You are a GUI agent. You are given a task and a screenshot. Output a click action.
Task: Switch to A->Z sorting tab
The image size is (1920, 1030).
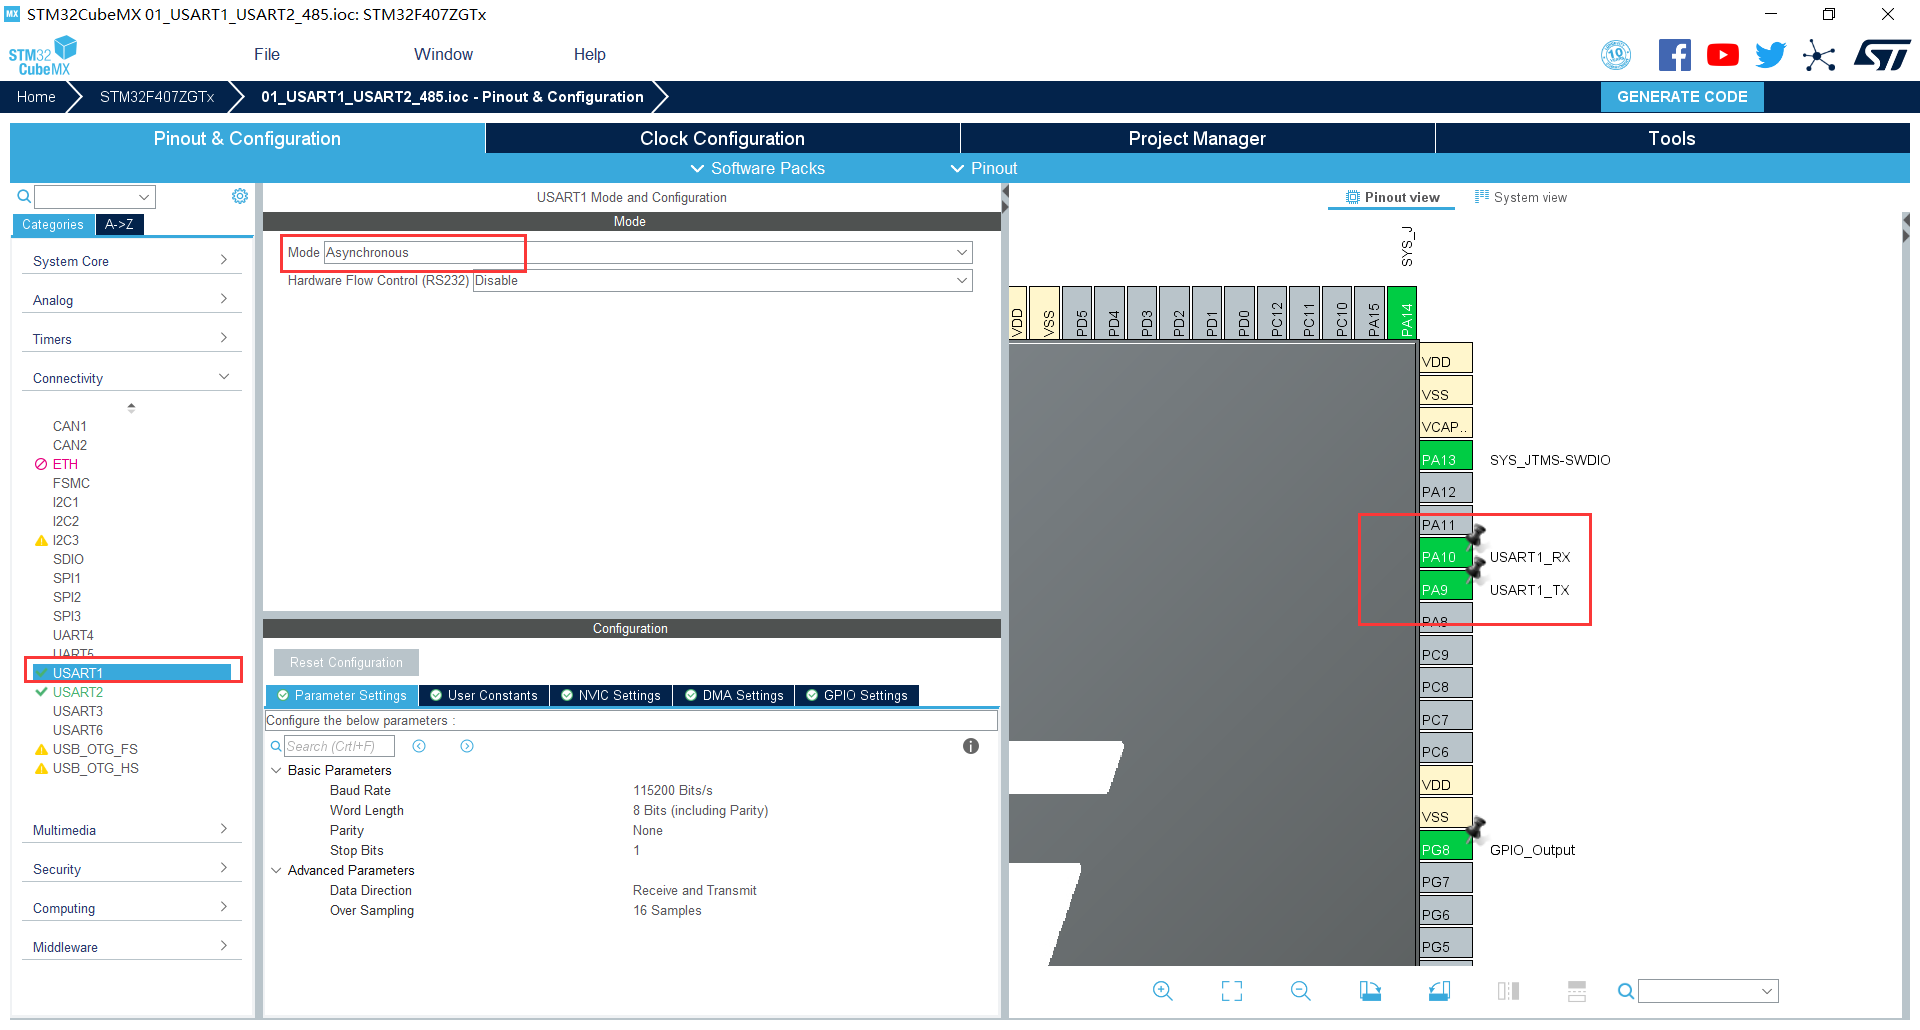(119, 224)
